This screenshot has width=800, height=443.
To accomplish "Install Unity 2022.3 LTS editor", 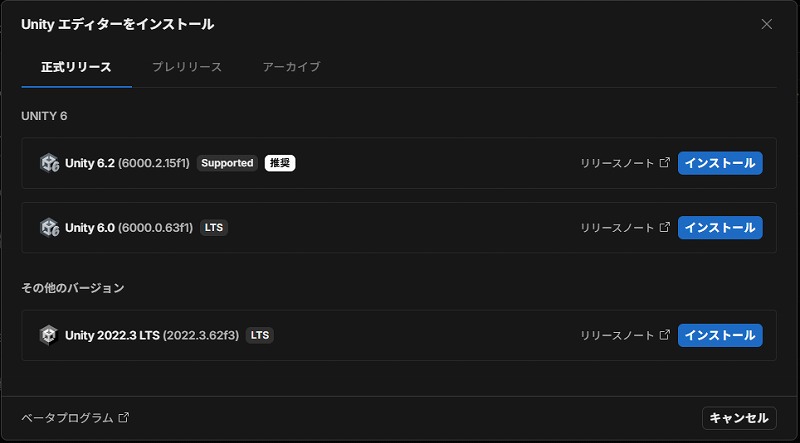I will (x=720, y=335).
